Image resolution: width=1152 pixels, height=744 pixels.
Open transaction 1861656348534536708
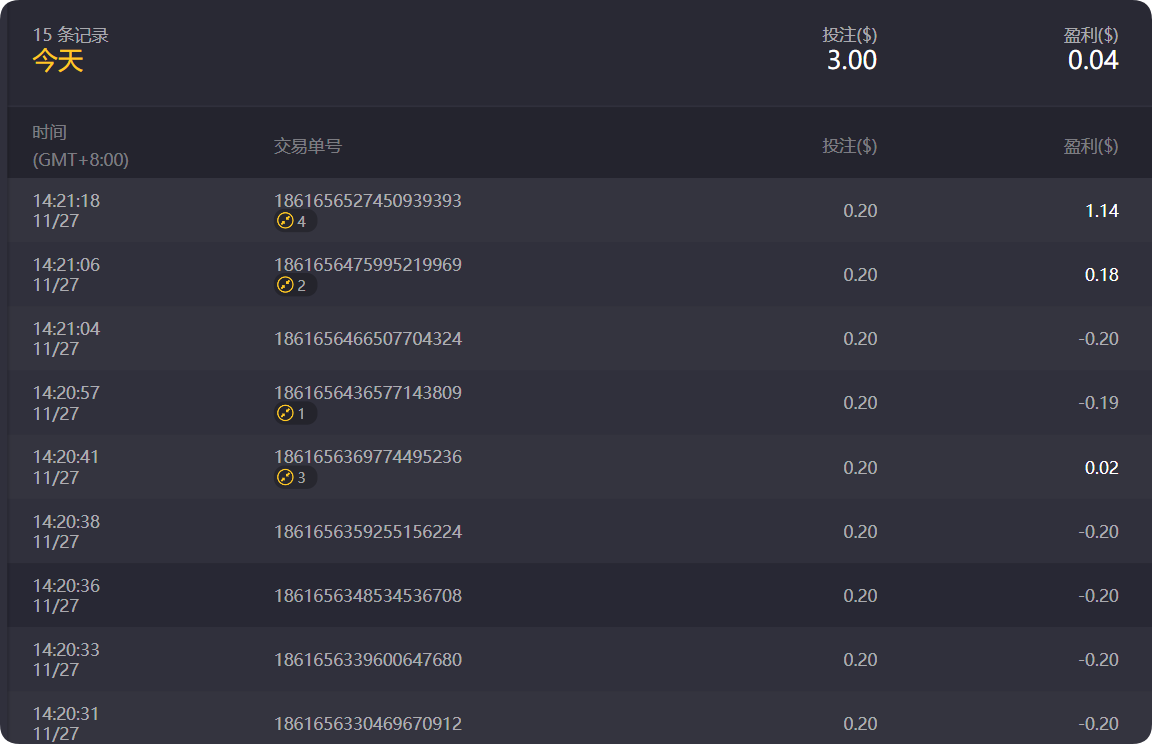click(368, 596)
